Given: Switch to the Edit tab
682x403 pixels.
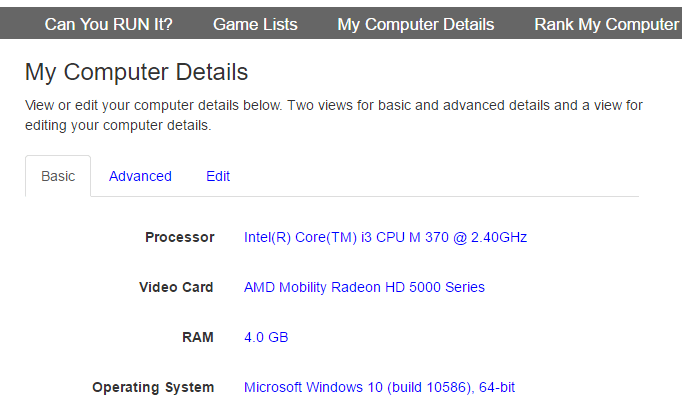Looking at the screenshot, I should [218, 176].
